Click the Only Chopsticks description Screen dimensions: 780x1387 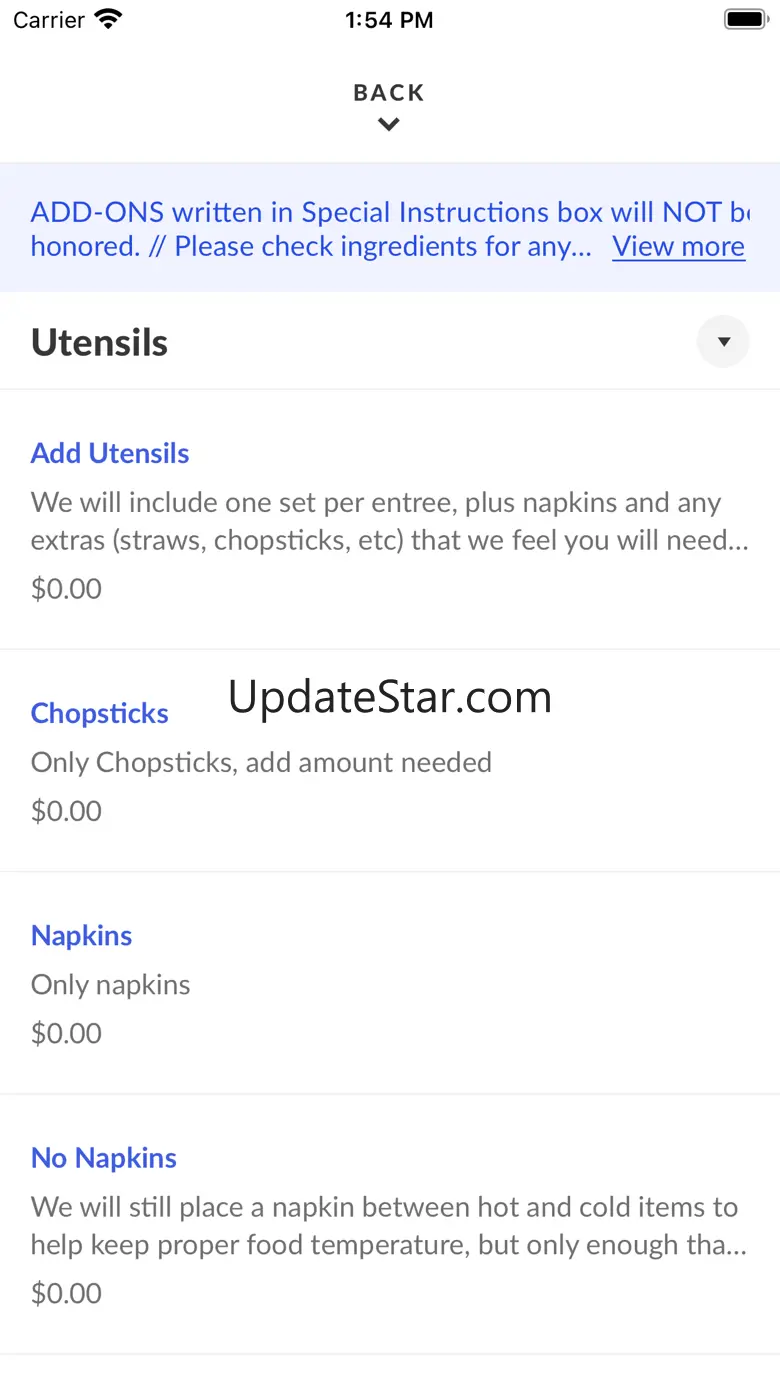pos(261,762)
